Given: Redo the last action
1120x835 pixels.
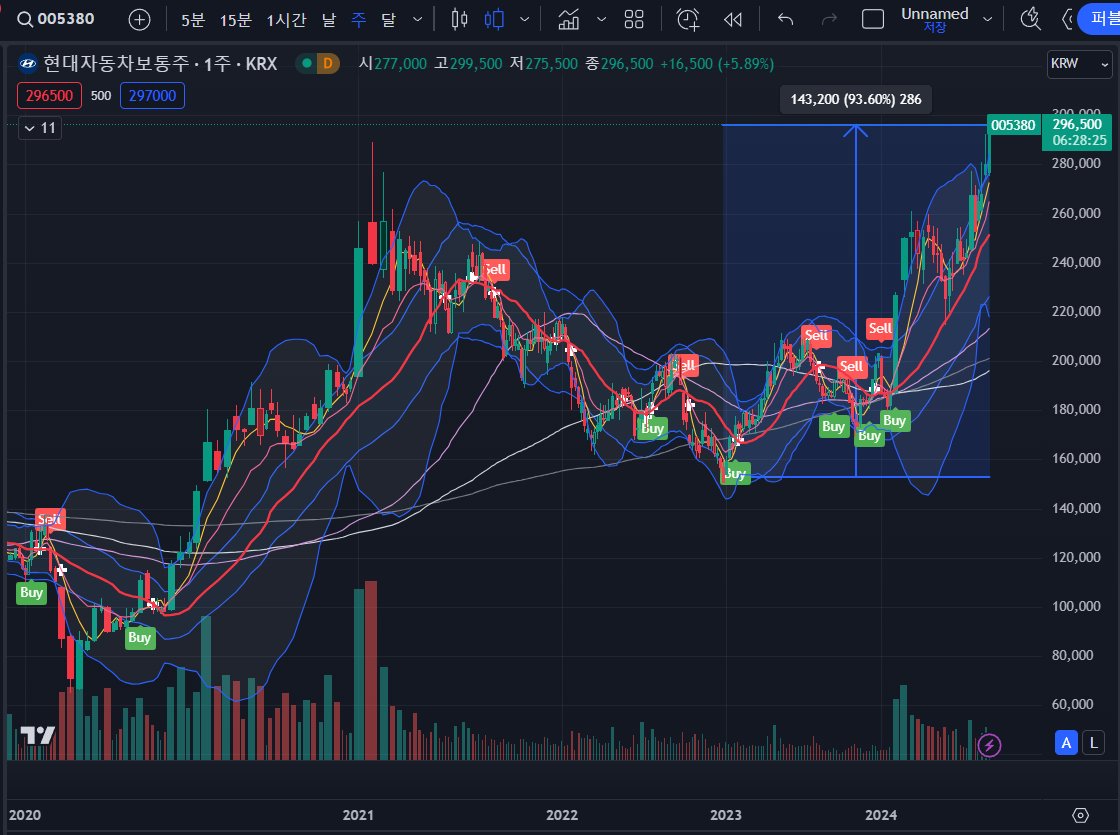Looking at the screenshot, I should point(829,19).
